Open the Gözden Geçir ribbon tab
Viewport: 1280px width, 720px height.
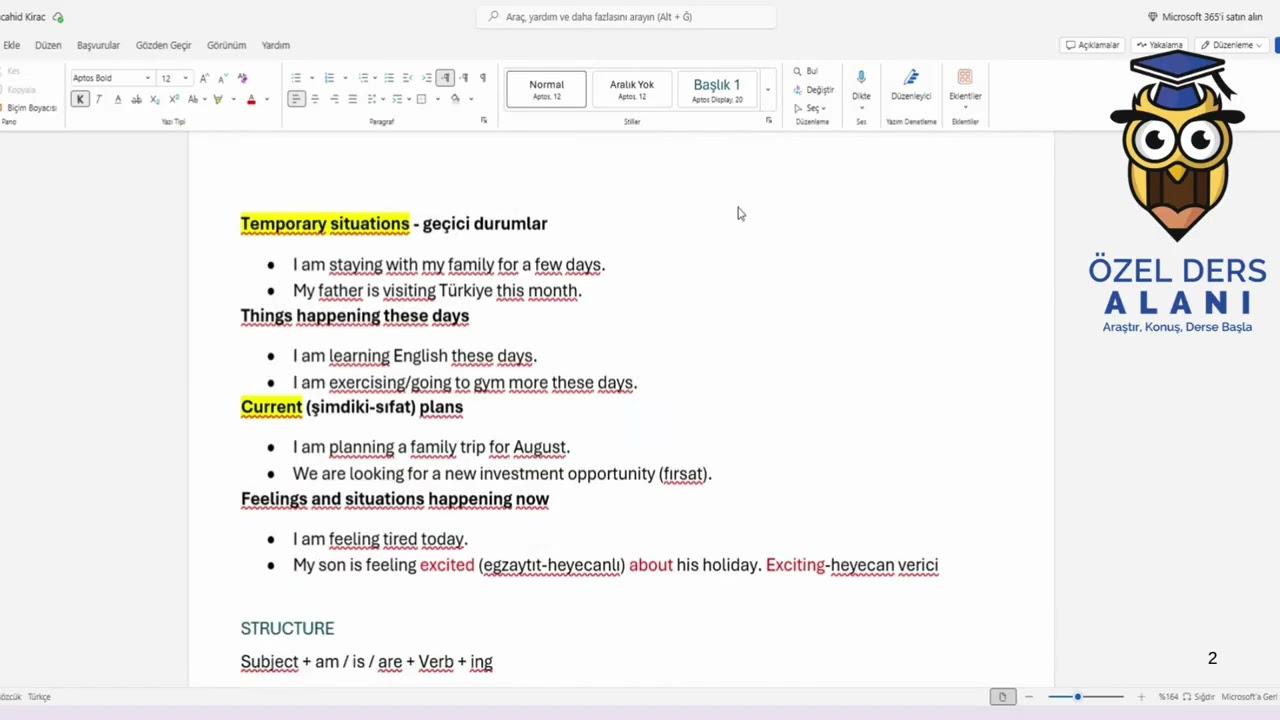pyautogui.click(x=163, y=45)
